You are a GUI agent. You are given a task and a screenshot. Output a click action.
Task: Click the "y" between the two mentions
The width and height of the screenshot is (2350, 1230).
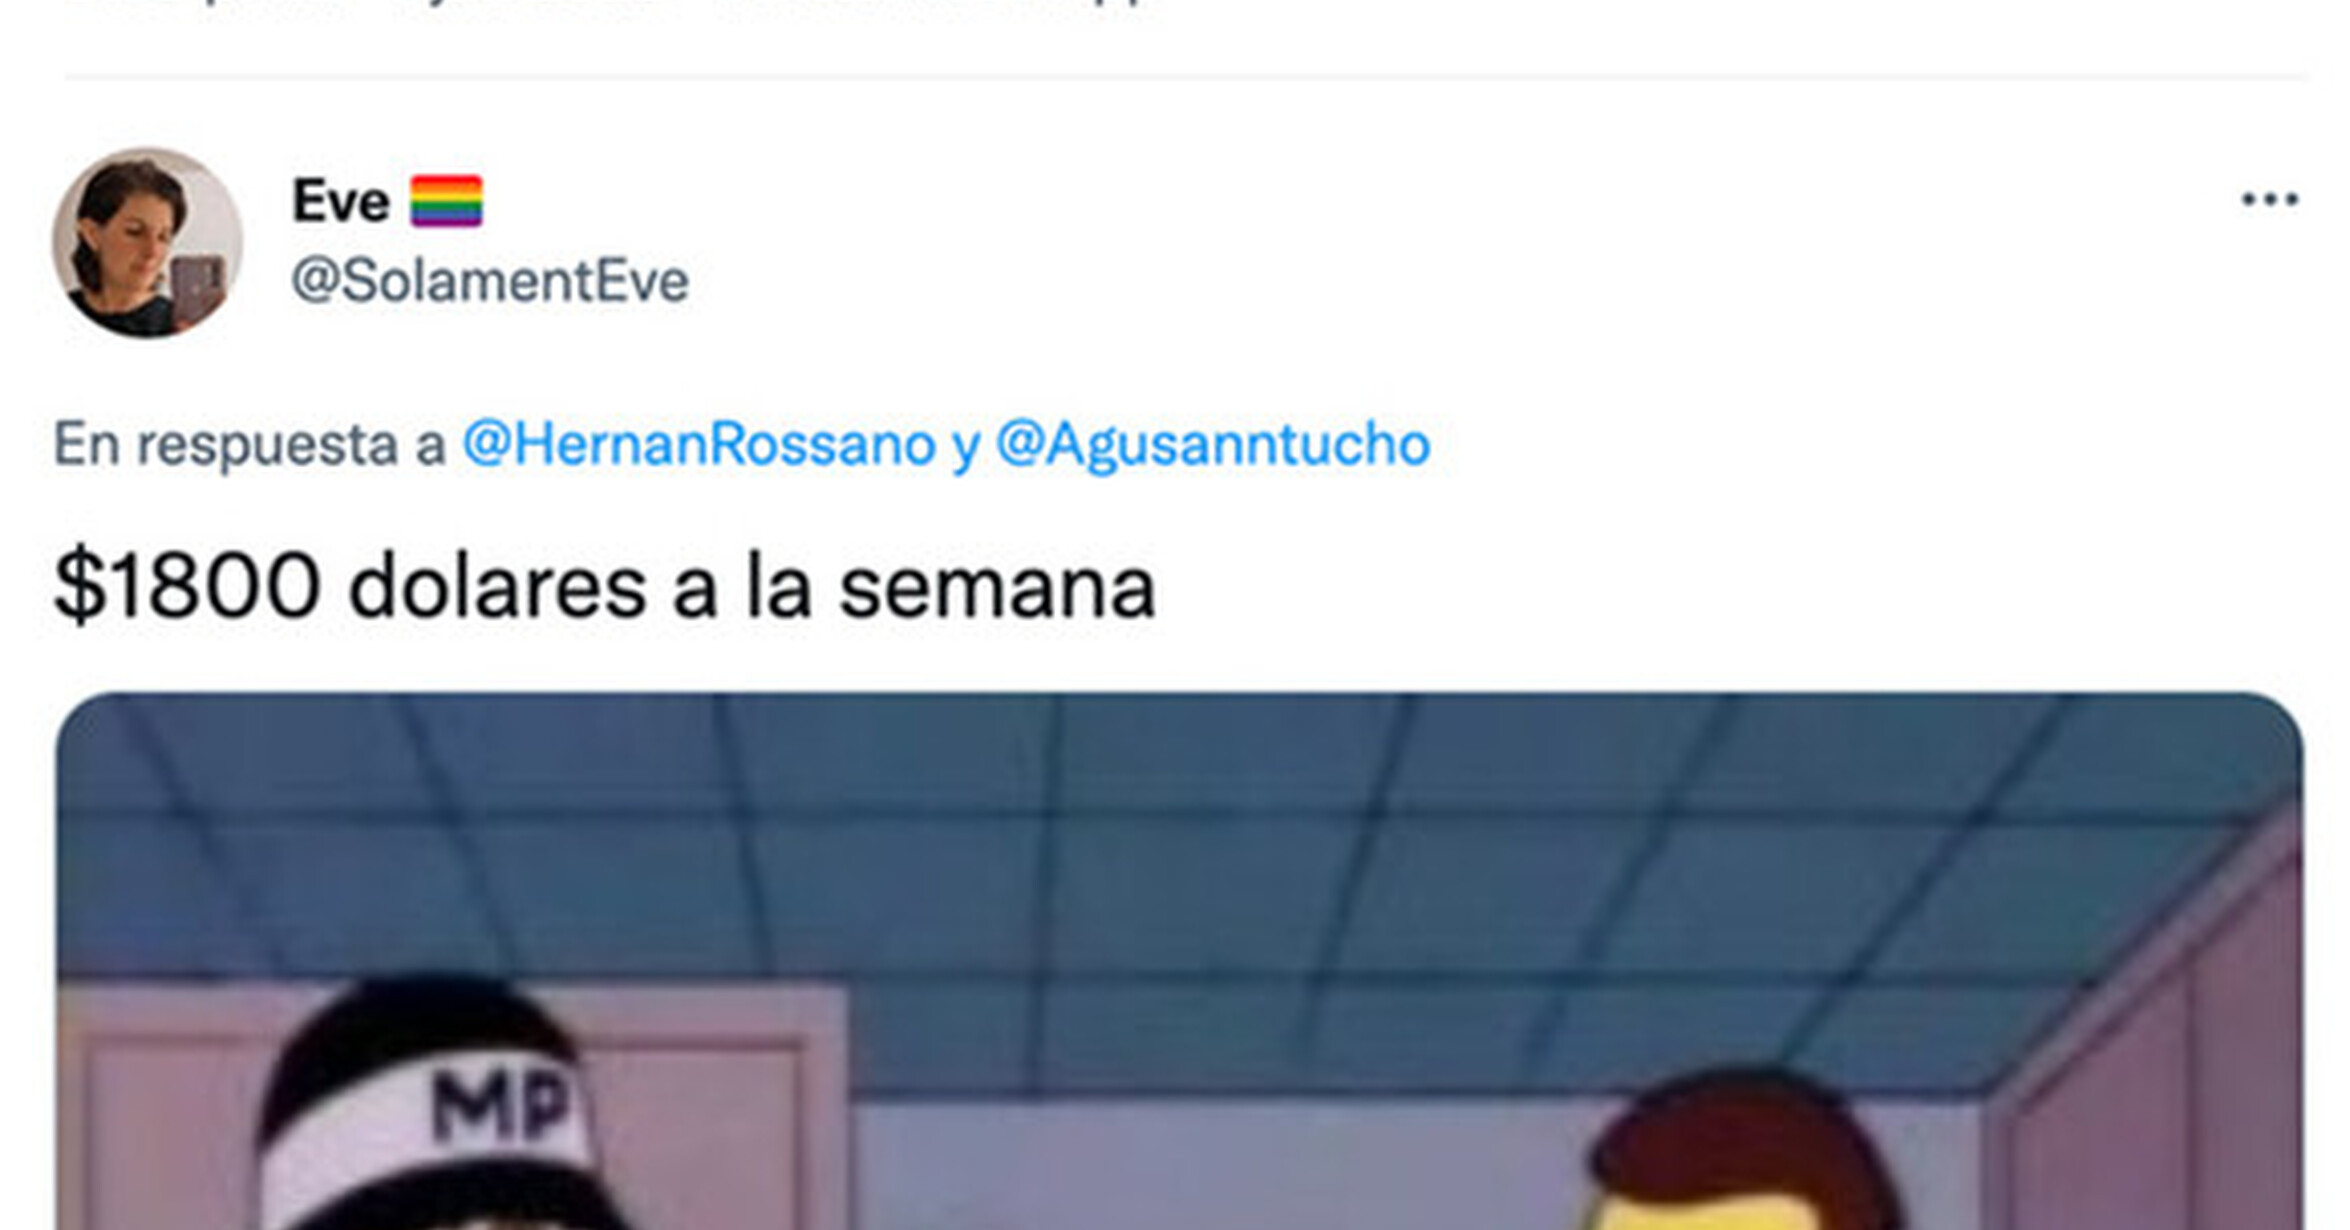pyautogui.click(x=966, y=446)
